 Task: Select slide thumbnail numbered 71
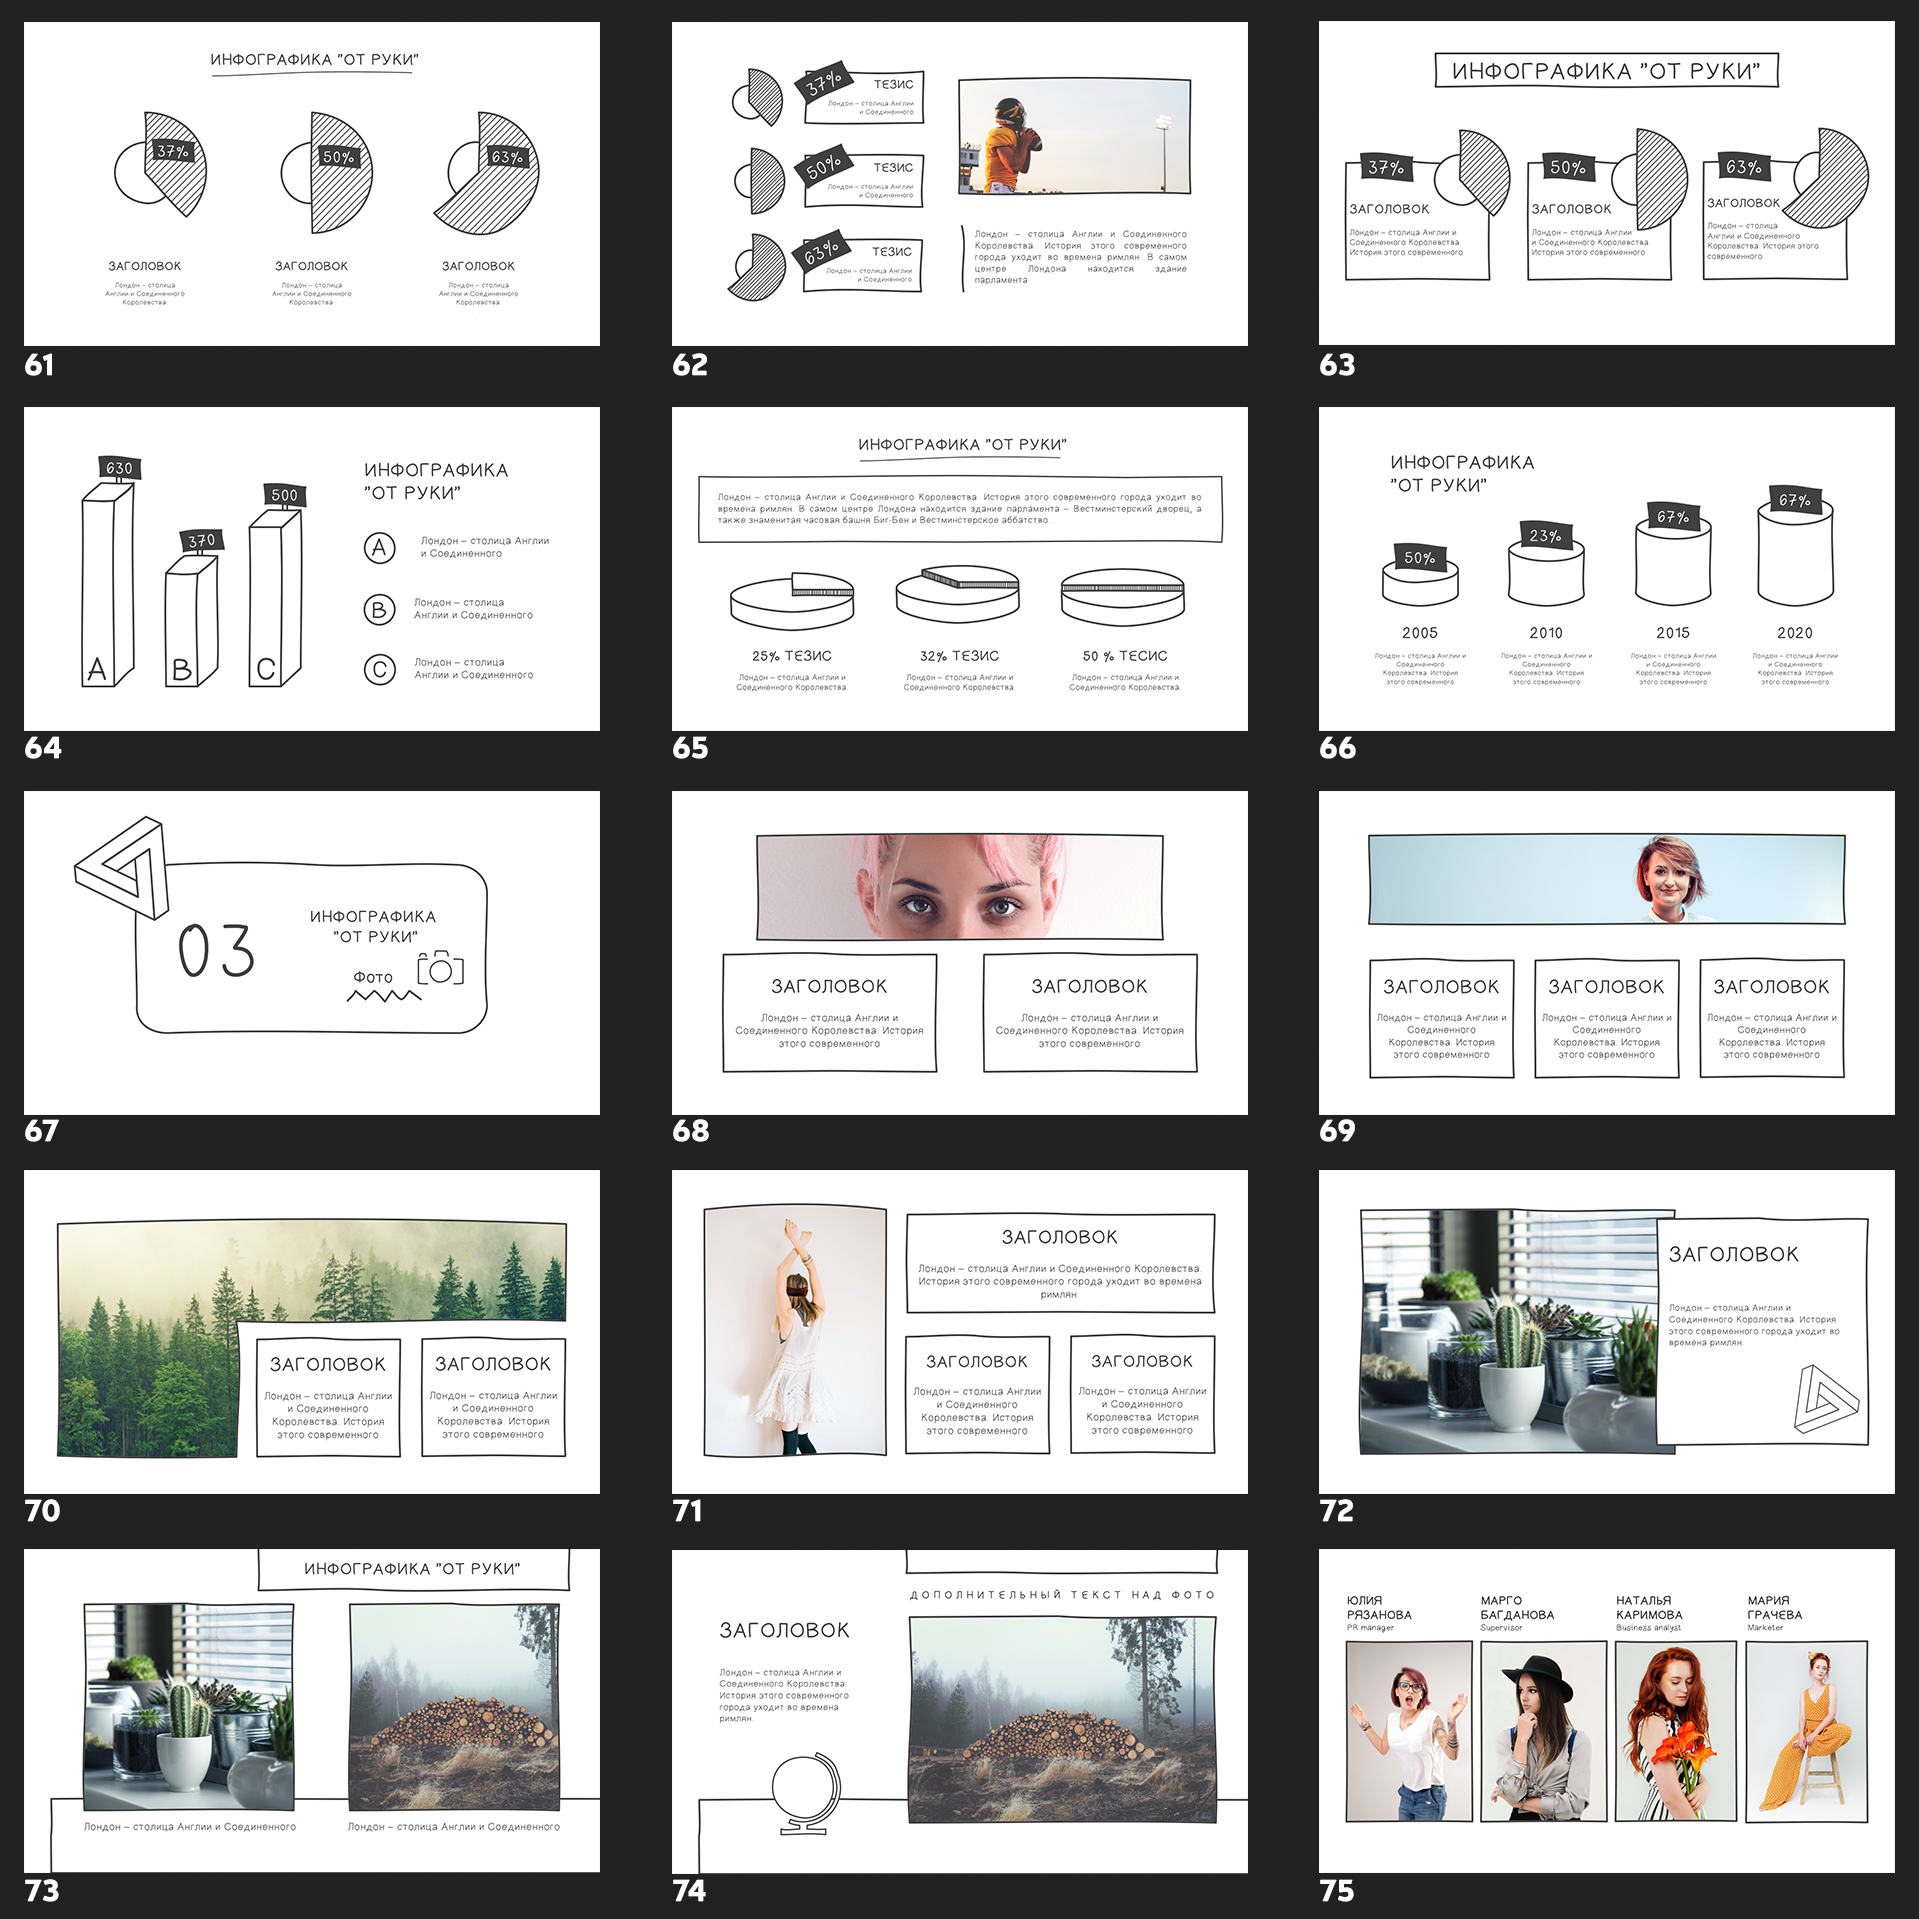click(x=960, y=1332)
